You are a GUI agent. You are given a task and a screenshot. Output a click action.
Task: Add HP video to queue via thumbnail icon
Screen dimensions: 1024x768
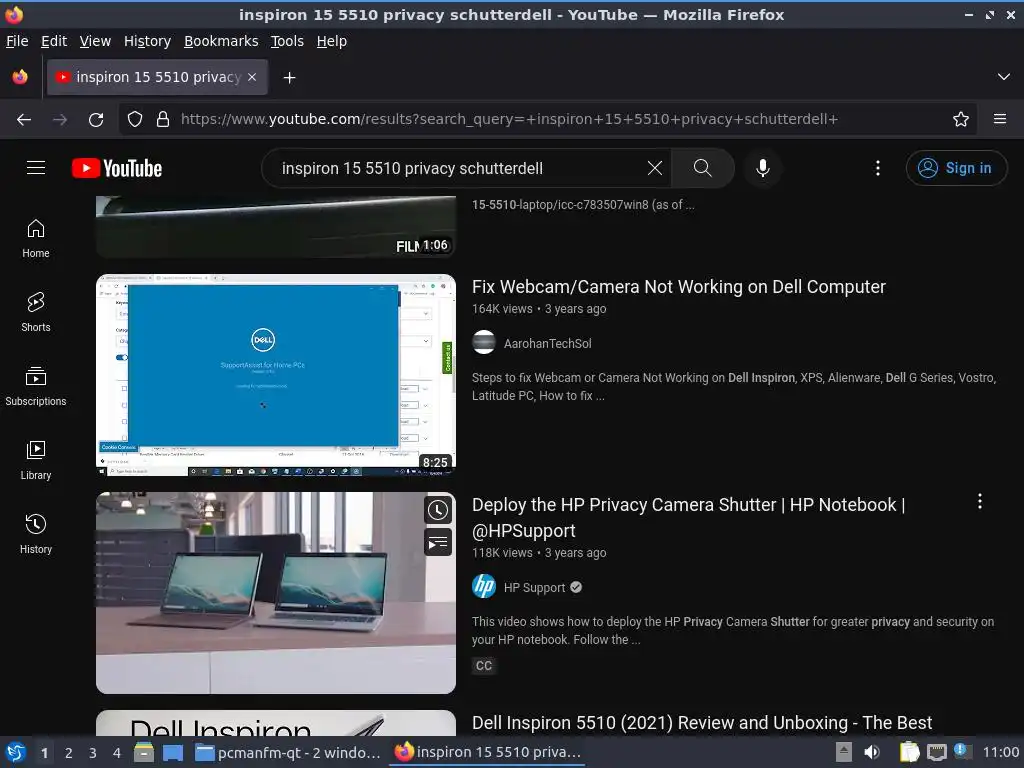coord(438,543)
